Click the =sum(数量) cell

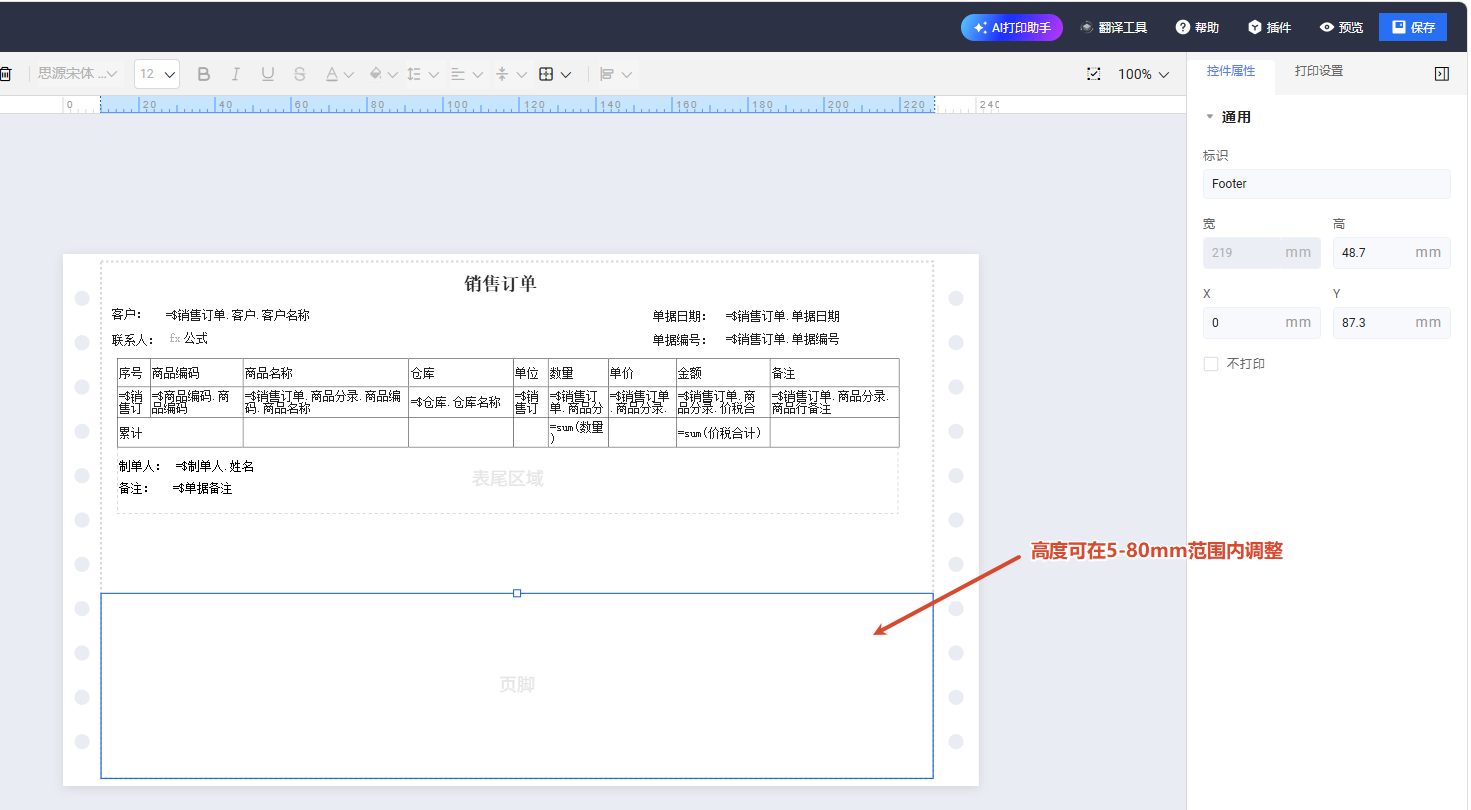click(x=578, y=433)
